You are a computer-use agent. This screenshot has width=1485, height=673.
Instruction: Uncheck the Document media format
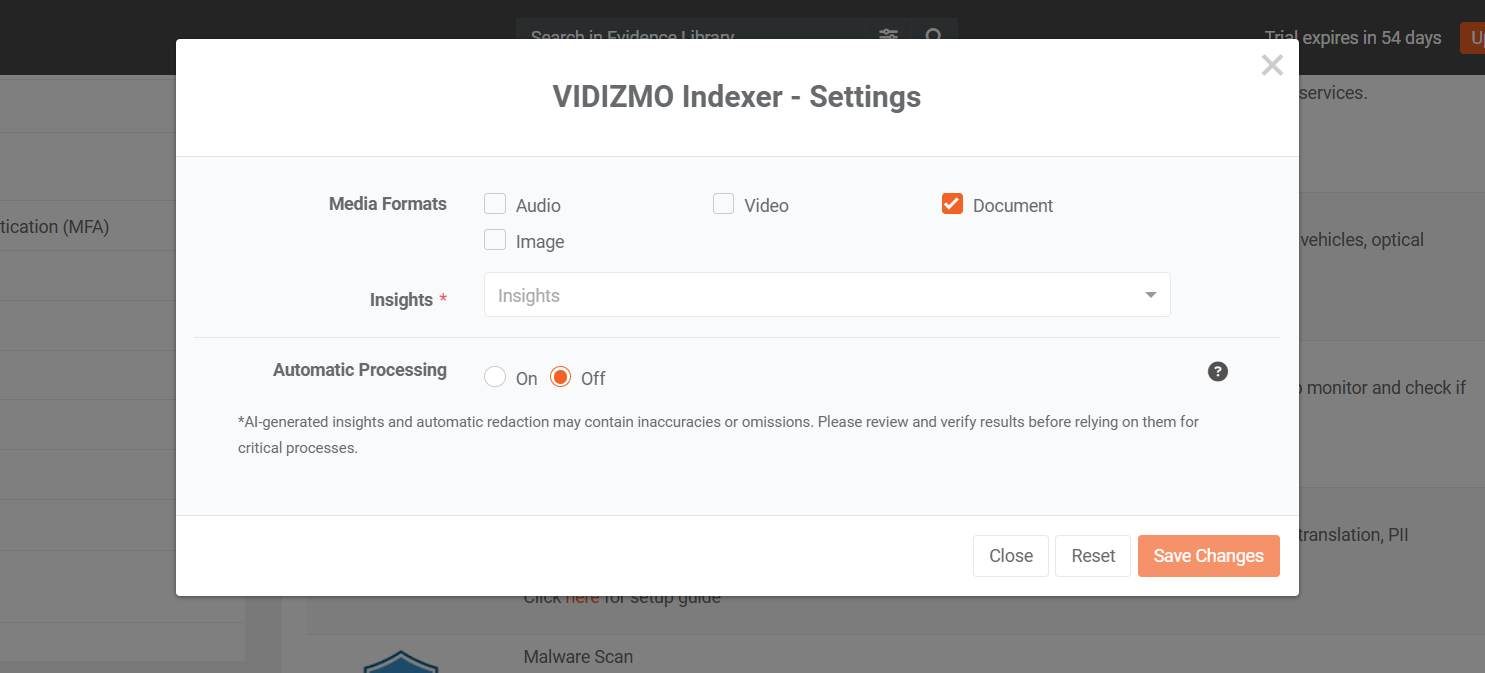952,204
